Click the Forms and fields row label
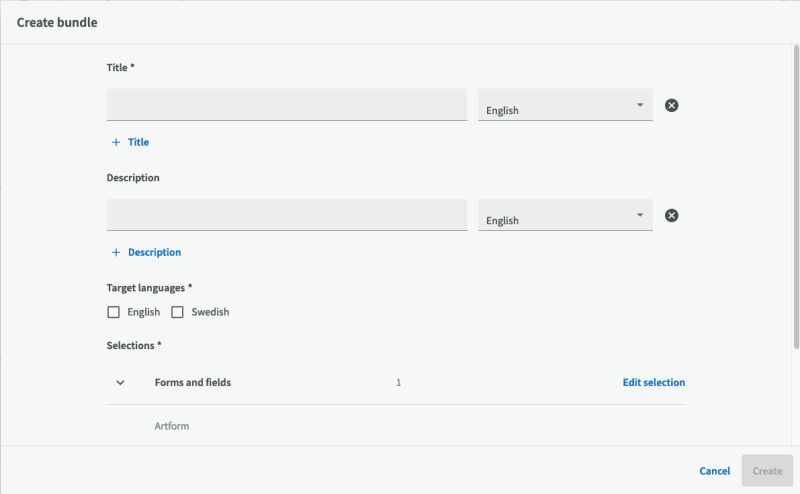Viewport: 800px width, 494px height. click(192, 382)
